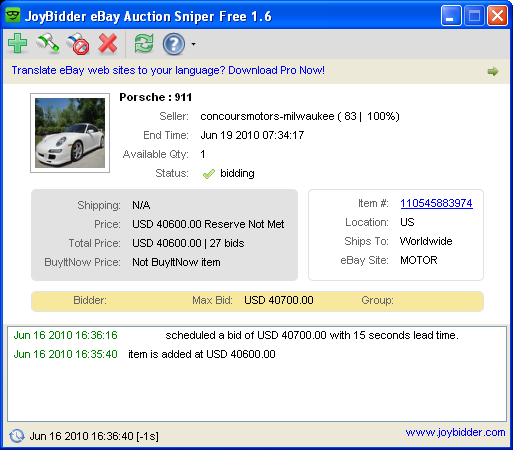Click the bidding status text
This screenshot has height=450, width=513.
[237, 173]
